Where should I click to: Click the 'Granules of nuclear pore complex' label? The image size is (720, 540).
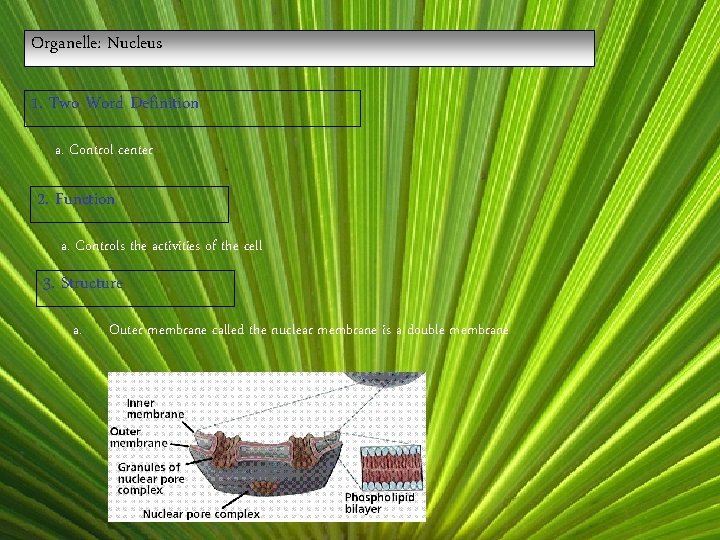151,479
